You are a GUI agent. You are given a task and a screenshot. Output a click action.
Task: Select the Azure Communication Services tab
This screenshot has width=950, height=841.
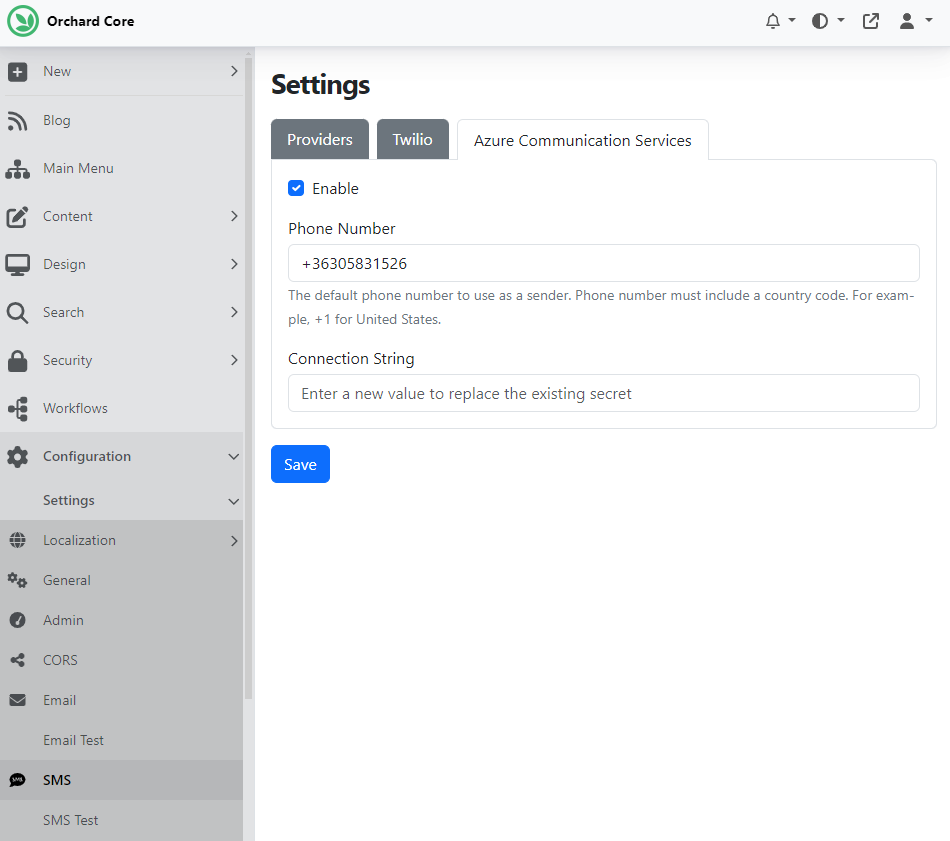point(583,140)
